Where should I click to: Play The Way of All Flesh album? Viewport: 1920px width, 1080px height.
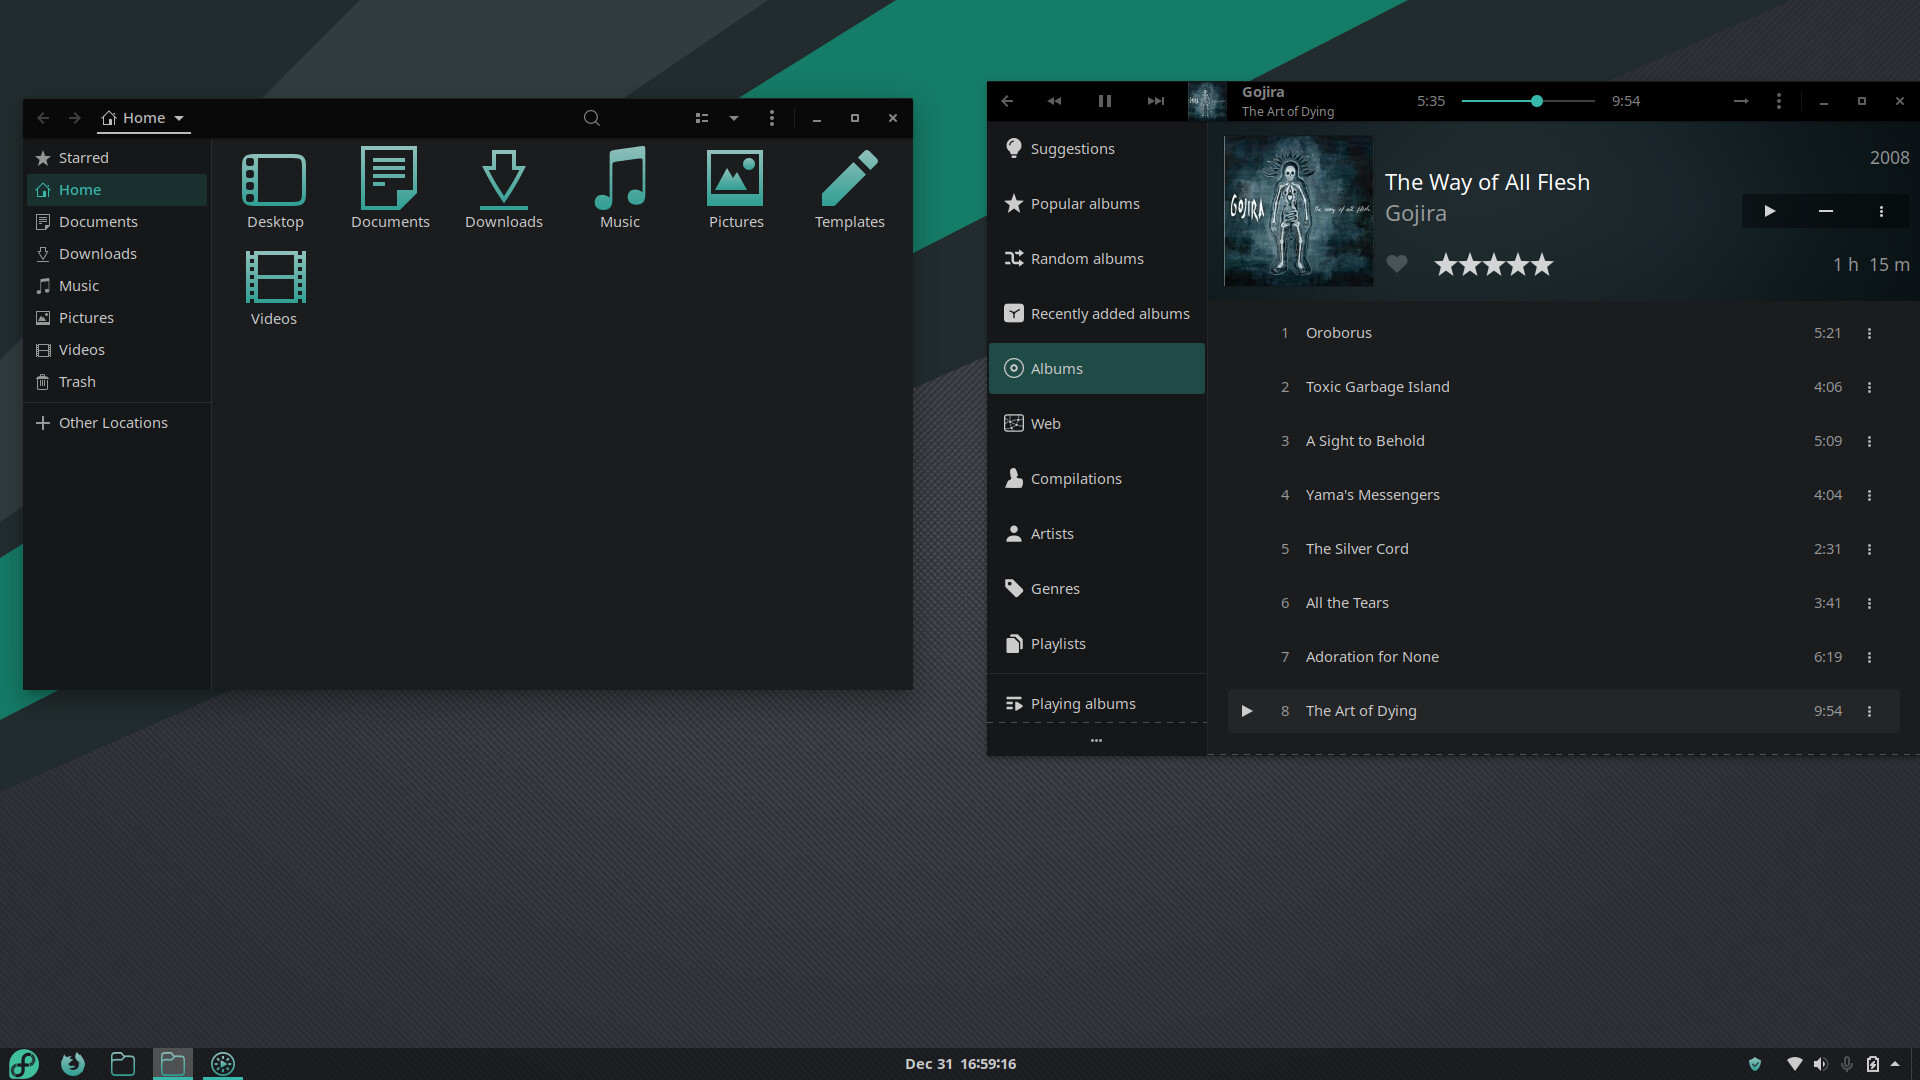point(1769,211)
